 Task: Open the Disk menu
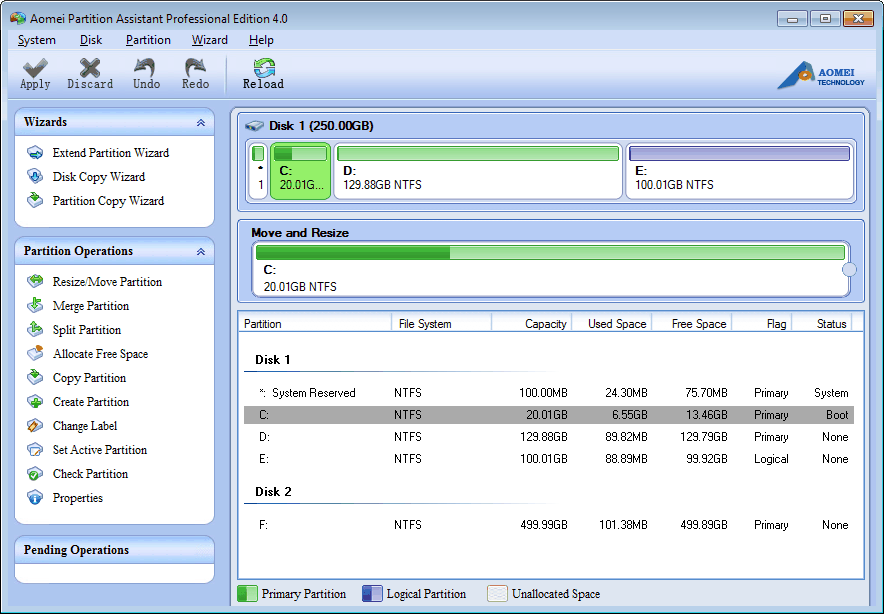pyautogui.click(x=91, y=40)
